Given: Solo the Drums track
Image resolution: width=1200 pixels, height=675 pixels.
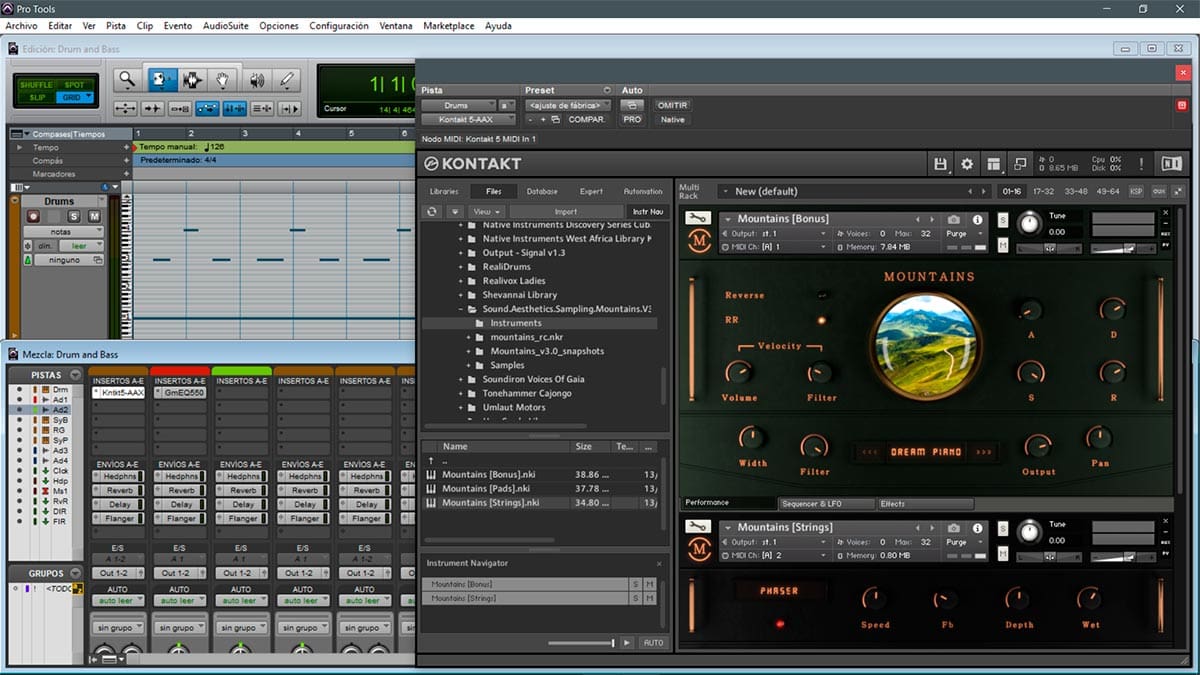Looking at the screenshot, I should [x=74, y=216].
